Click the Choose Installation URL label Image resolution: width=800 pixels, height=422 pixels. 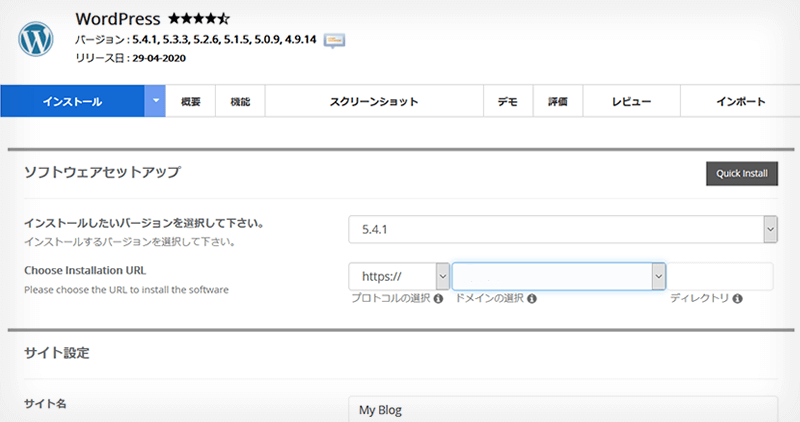pos(85,270)
